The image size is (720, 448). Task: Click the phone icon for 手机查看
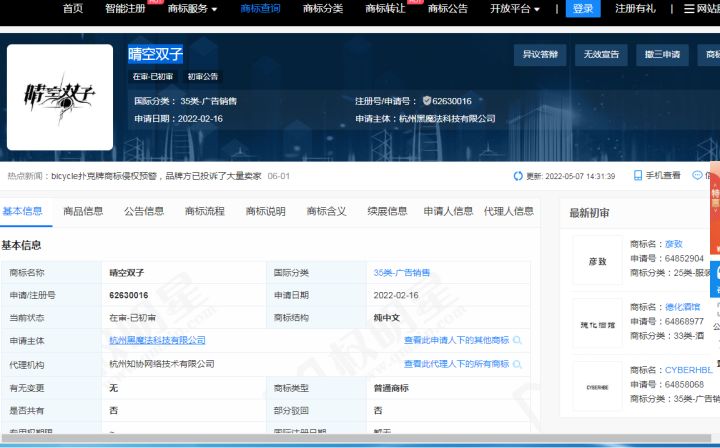click(x=638, y=175)
